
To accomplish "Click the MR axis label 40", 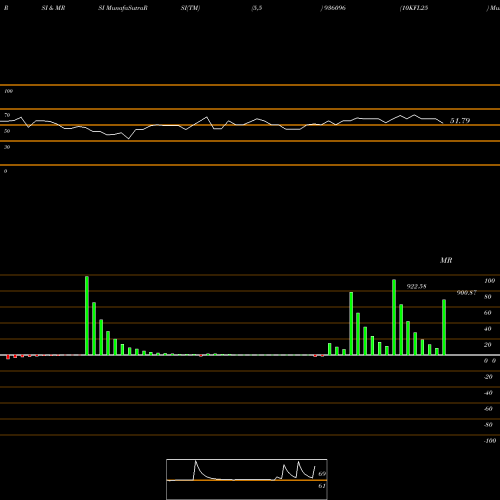I will click(x=488, y=329).
